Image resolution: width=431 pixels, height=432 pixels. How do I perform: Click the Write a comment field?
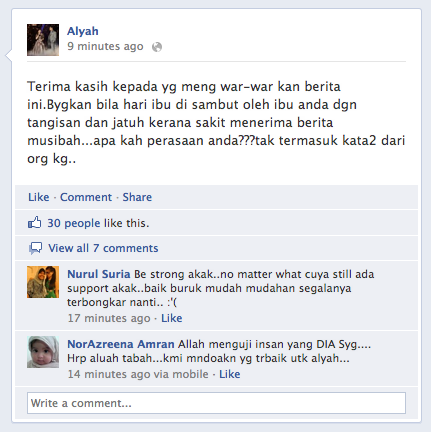[216, 403]
